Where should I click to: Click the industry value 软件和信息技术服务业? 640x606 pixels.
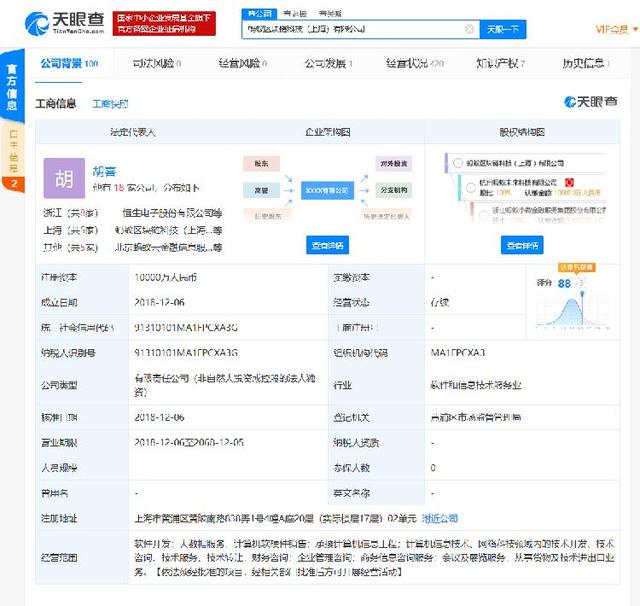tap(476, 385)
